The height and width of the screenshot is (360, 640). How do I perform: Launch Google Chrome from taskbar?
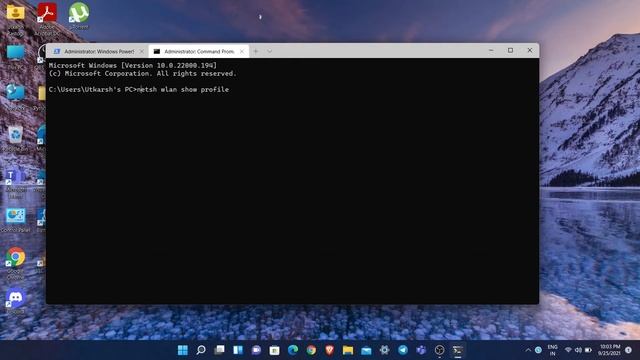311,350
